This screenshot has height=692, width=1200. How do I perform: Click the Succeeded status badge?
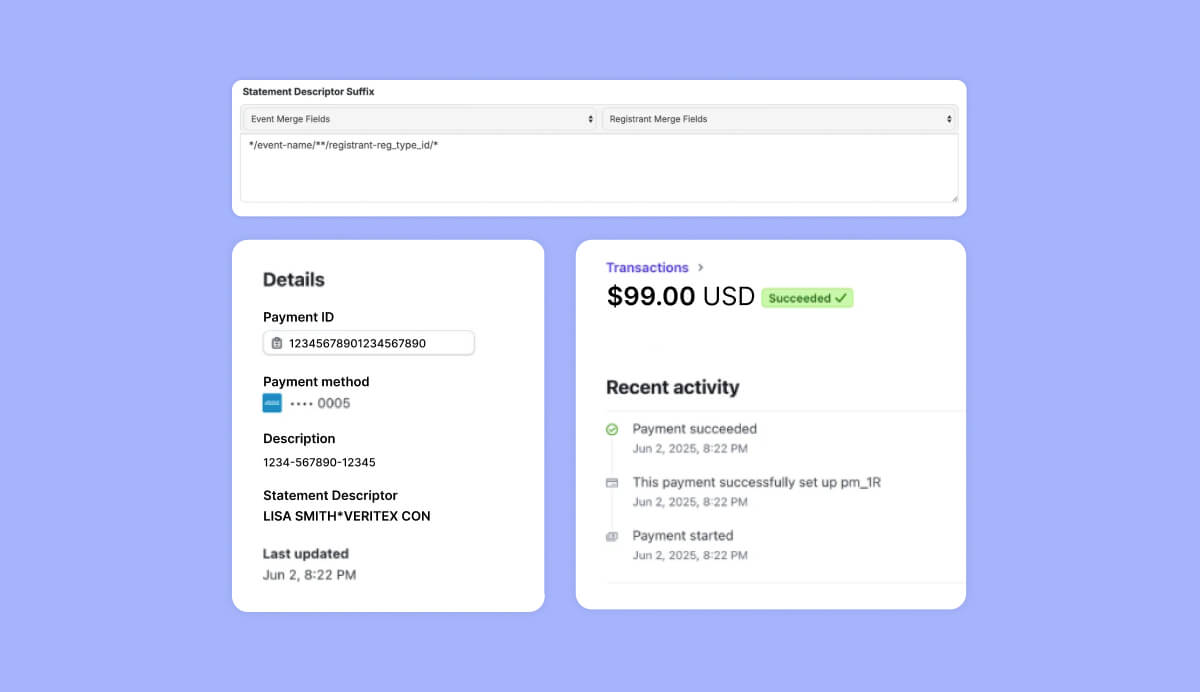(807, 298)
